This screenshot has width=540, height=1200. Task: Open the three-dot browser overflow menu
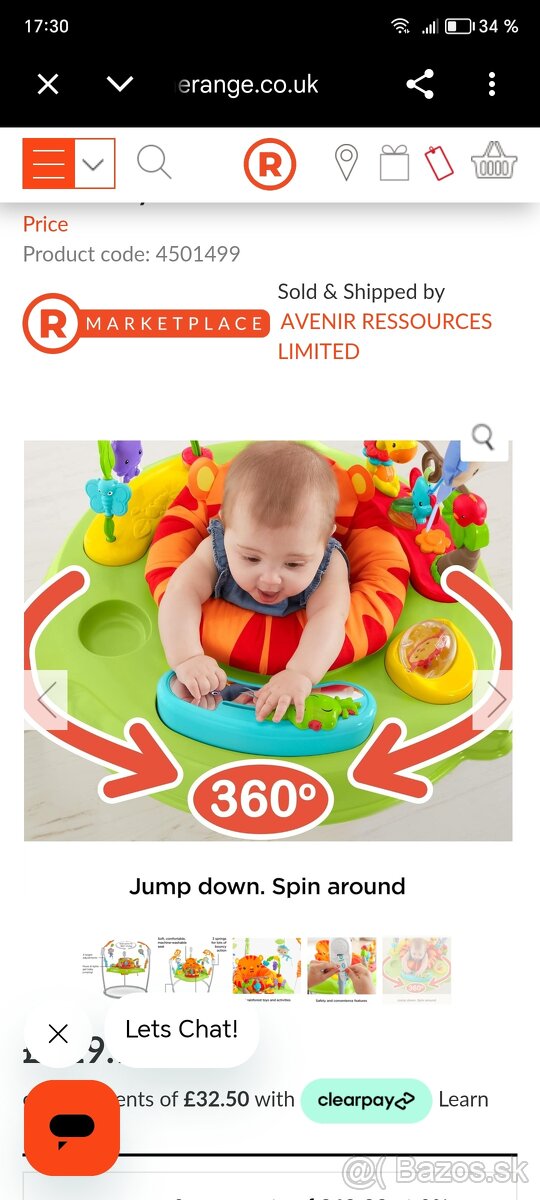point(491,84)
